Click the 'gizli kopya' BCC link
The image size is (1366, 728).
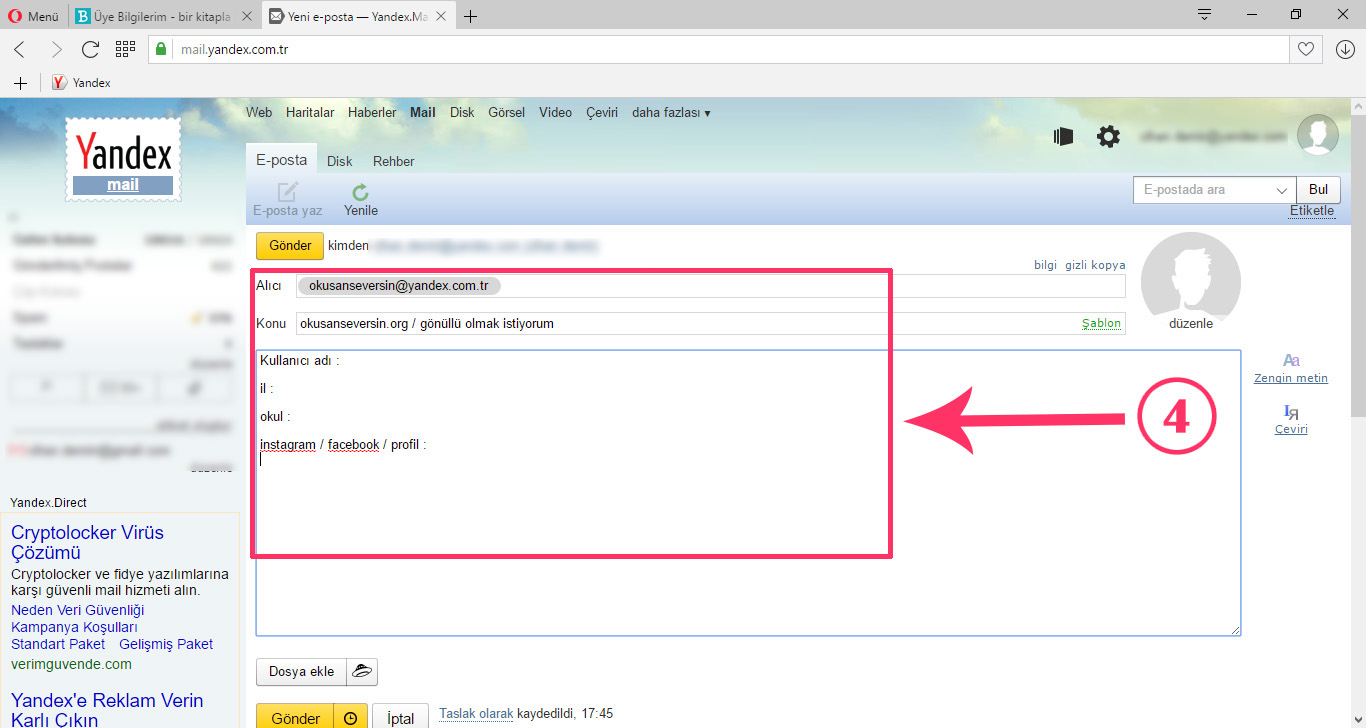point(1095,265)
